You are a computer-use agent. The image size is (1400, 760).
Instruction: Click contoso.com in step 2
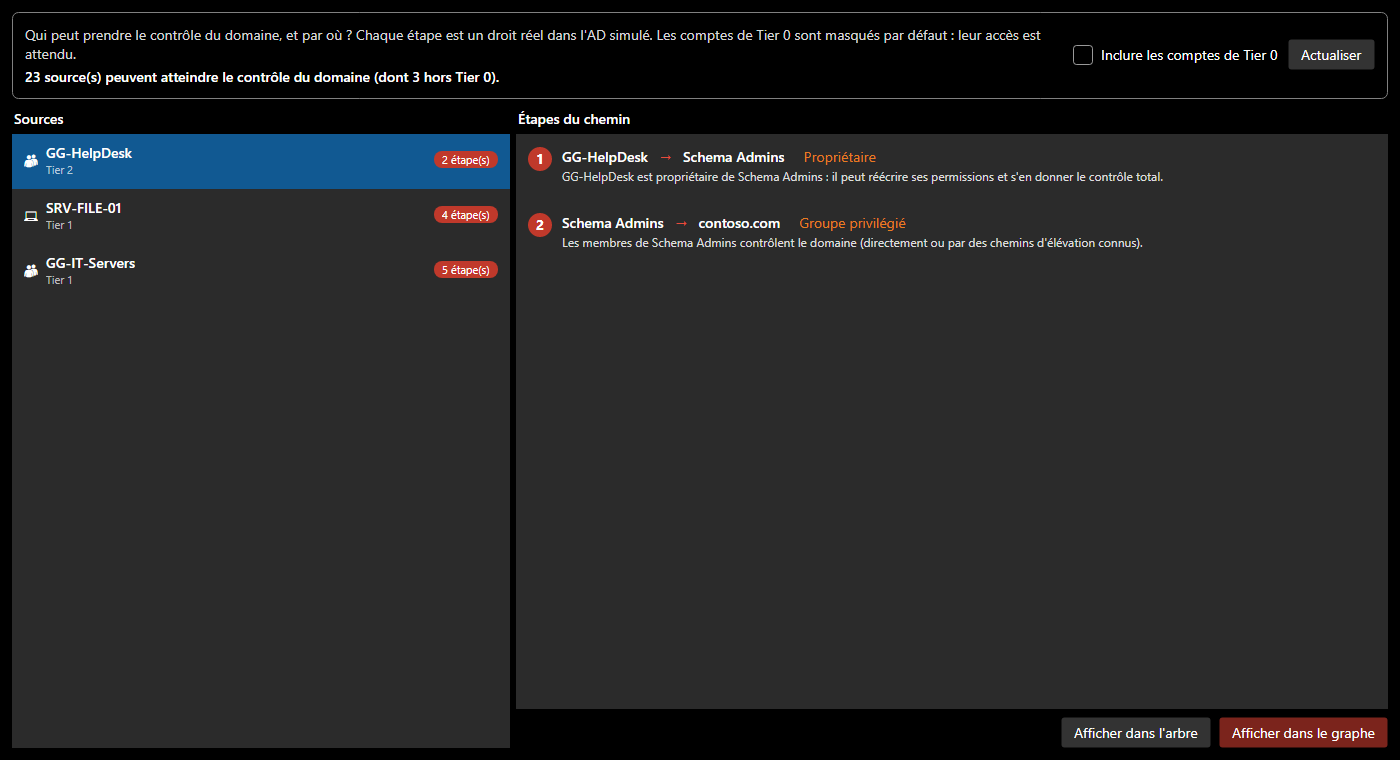point(739,223)
